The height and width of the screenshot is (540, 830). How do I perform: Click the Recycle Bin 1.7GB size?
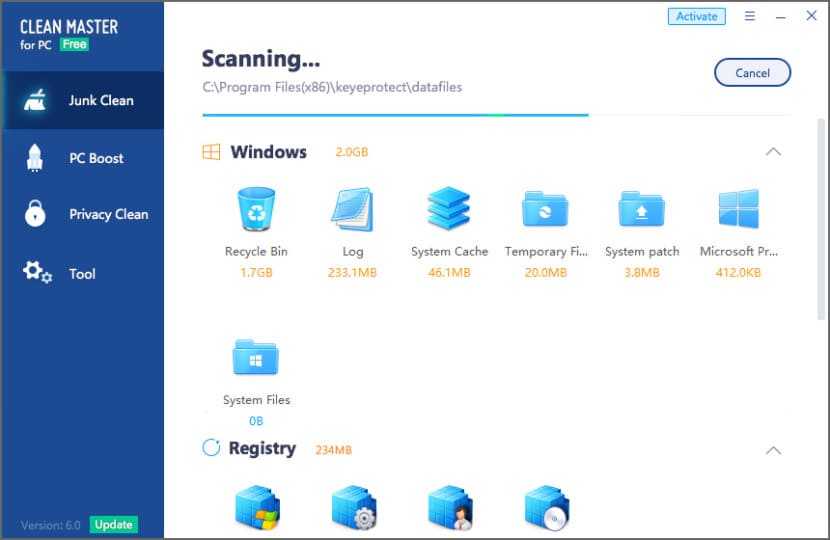(x=256, y=273)
